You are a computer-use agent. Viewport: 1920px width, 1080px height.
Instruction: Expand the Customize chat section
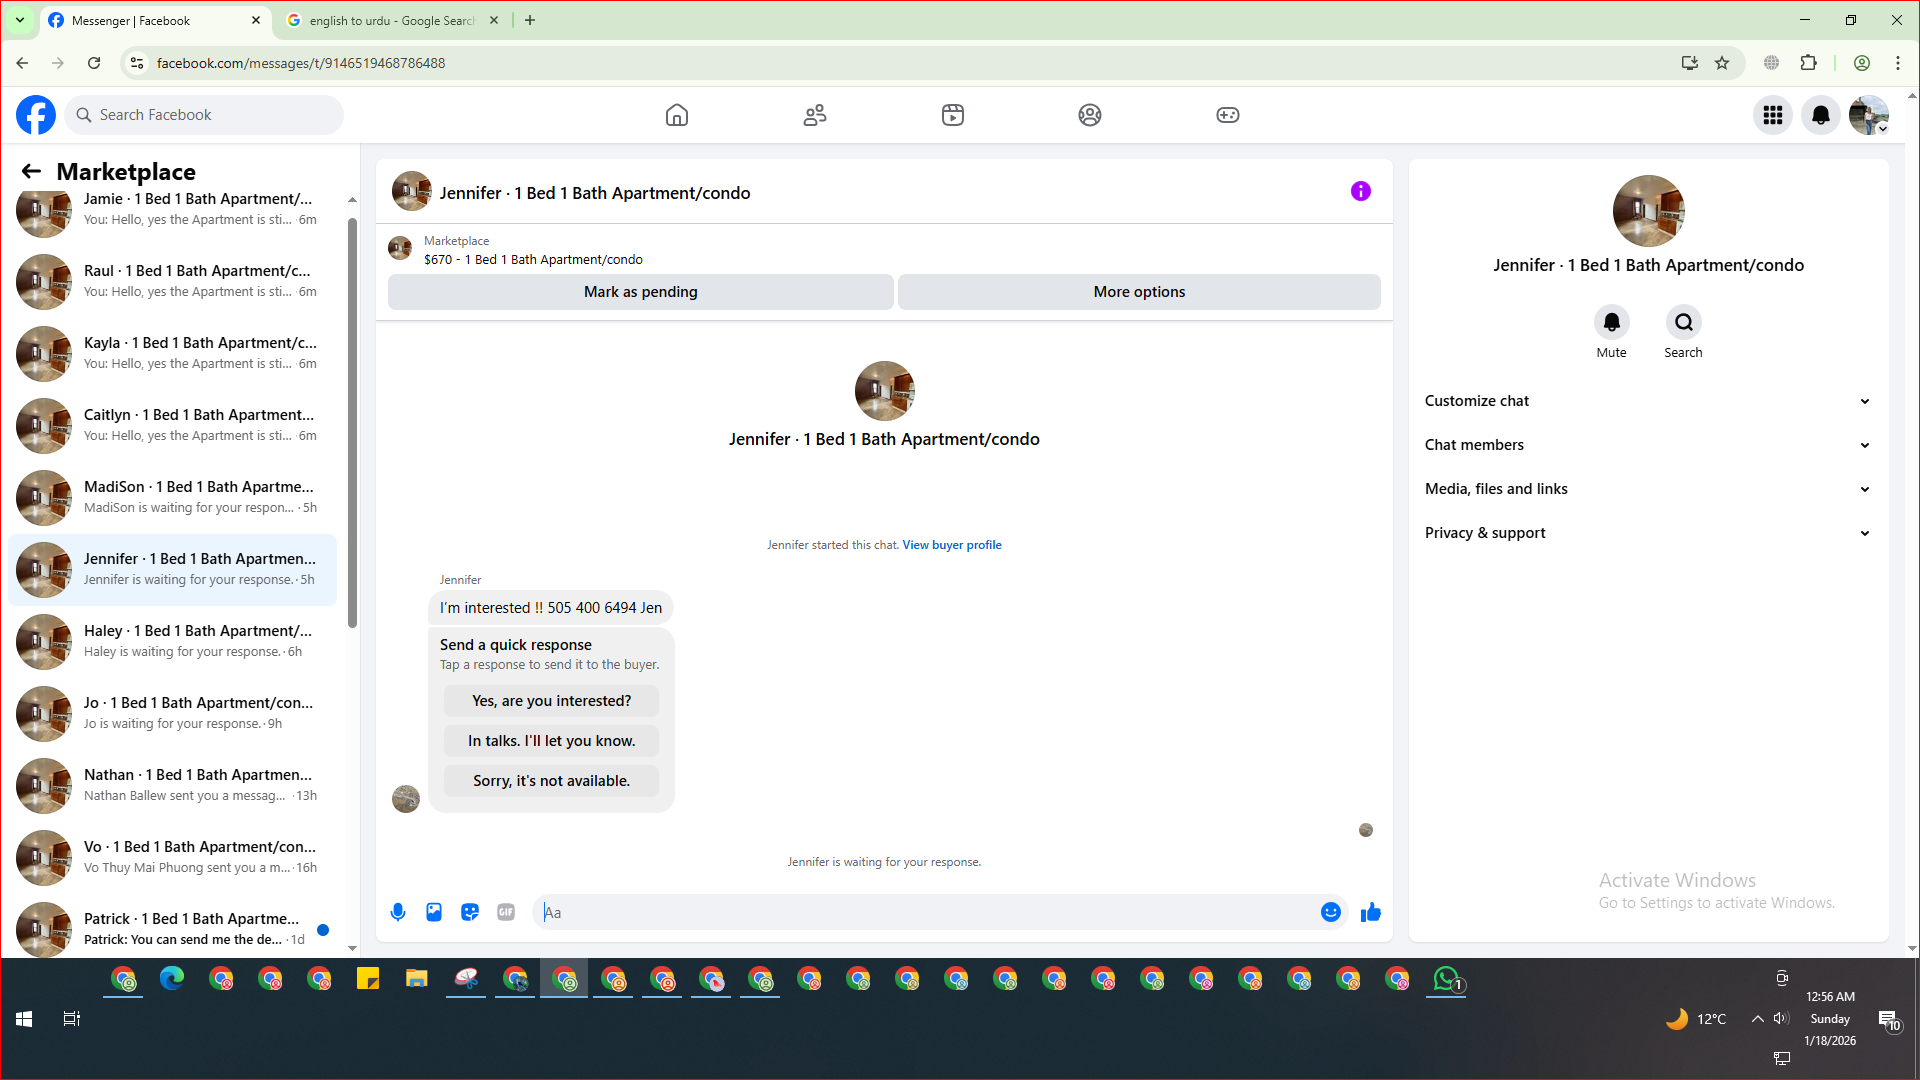pyautogui.click(x=1647, y=401)
